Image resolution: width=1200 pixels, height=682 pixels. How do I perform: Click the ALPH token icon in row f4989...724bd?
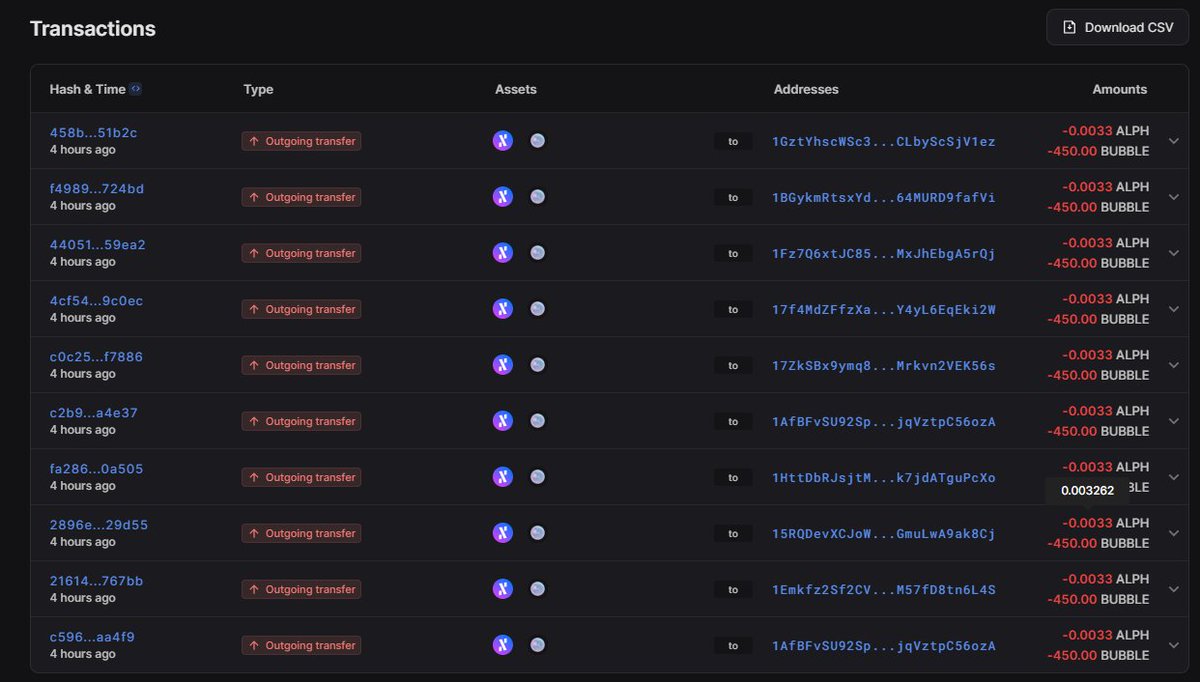503,197
